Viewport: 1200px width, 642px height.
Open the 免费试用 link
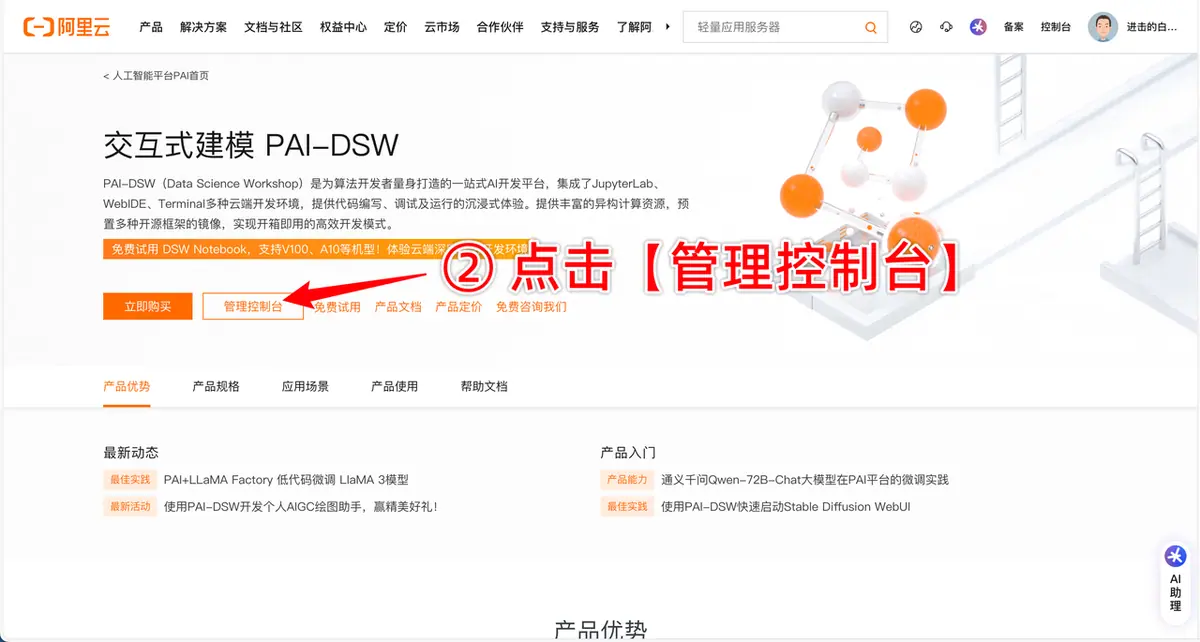(x=337, y=307)
